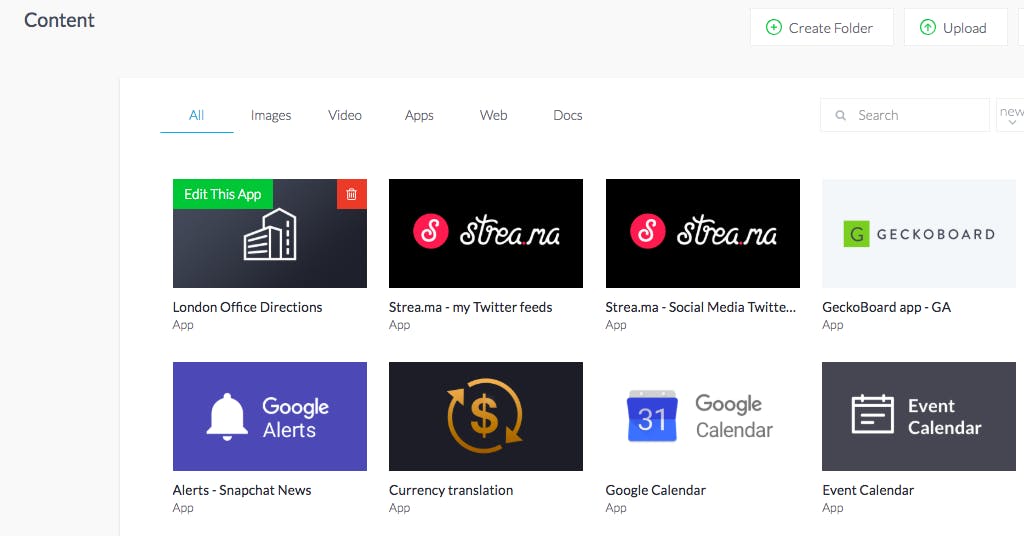The height and width of the screenshot is (536, 1024).
Task: Click the Strea.ma - my Twitter feeds title
Action: (471, 307)
